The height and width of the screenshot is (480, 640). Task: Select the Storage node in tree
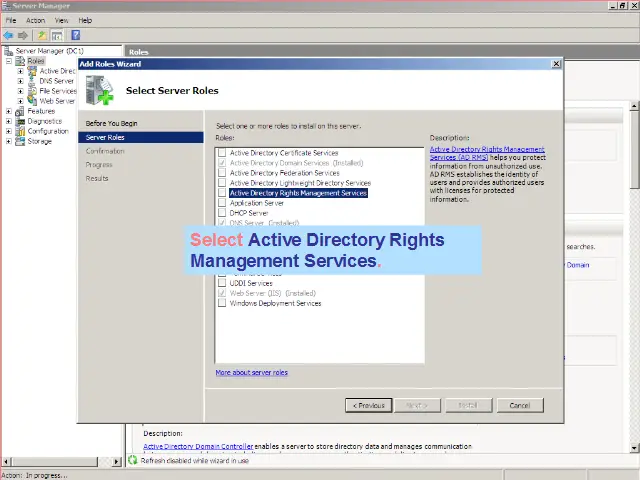(x=39, y=141)
